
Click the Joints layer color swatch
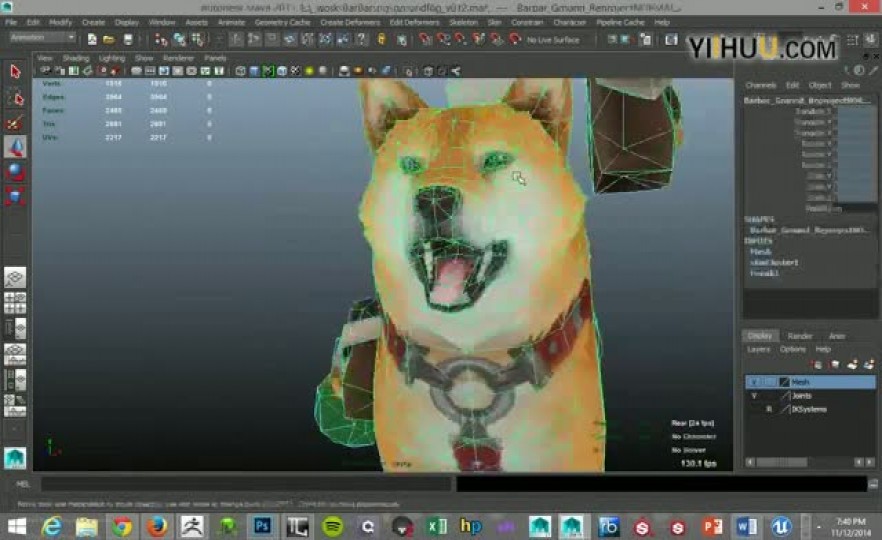click(x=784, y=396)
